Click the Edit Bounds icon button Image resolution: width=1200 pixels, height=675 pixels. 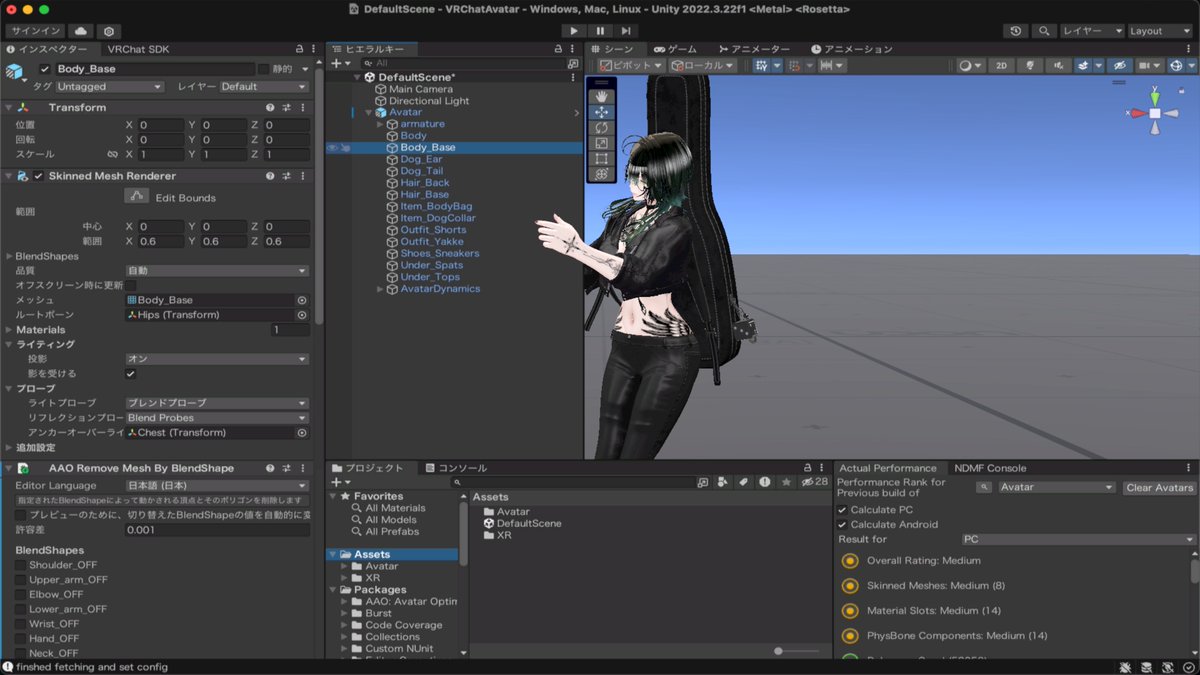click(138, 197)
